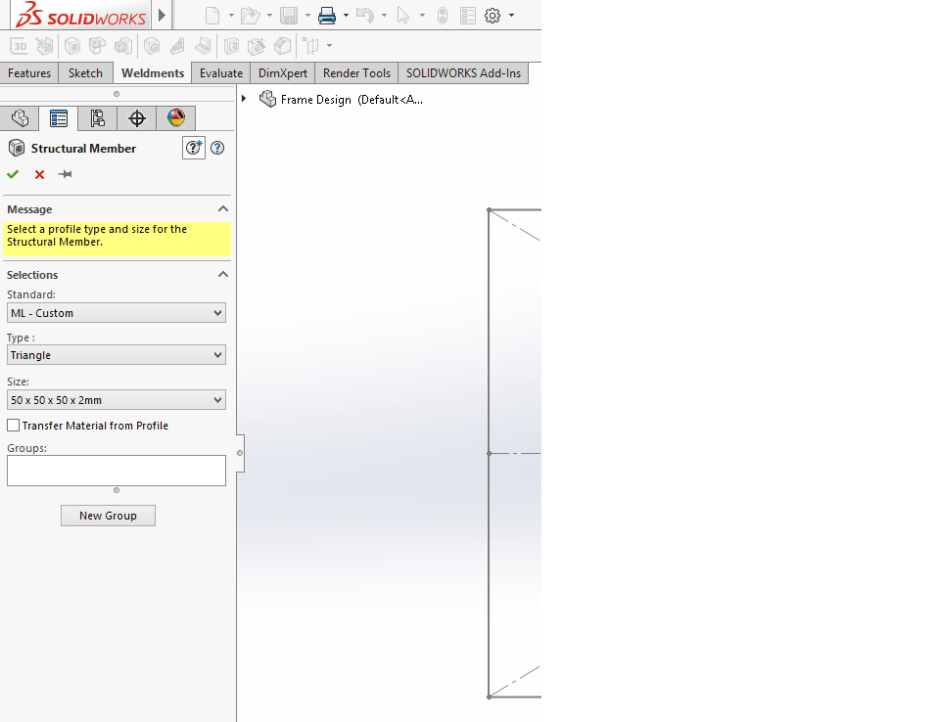Image resolution: width=940 pixels, height=722 pixels.
Task: Enable Transfer Material from Profile
Action: coord(14,425)
